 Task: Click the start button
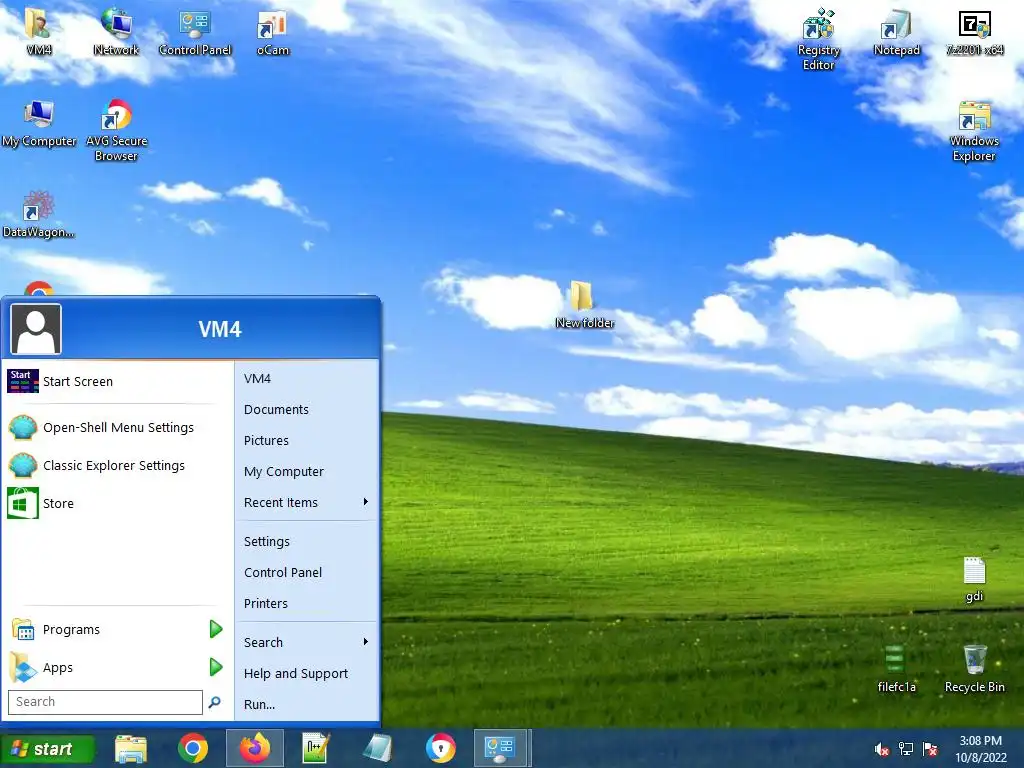pyautogui.click(x=47, y=749)
